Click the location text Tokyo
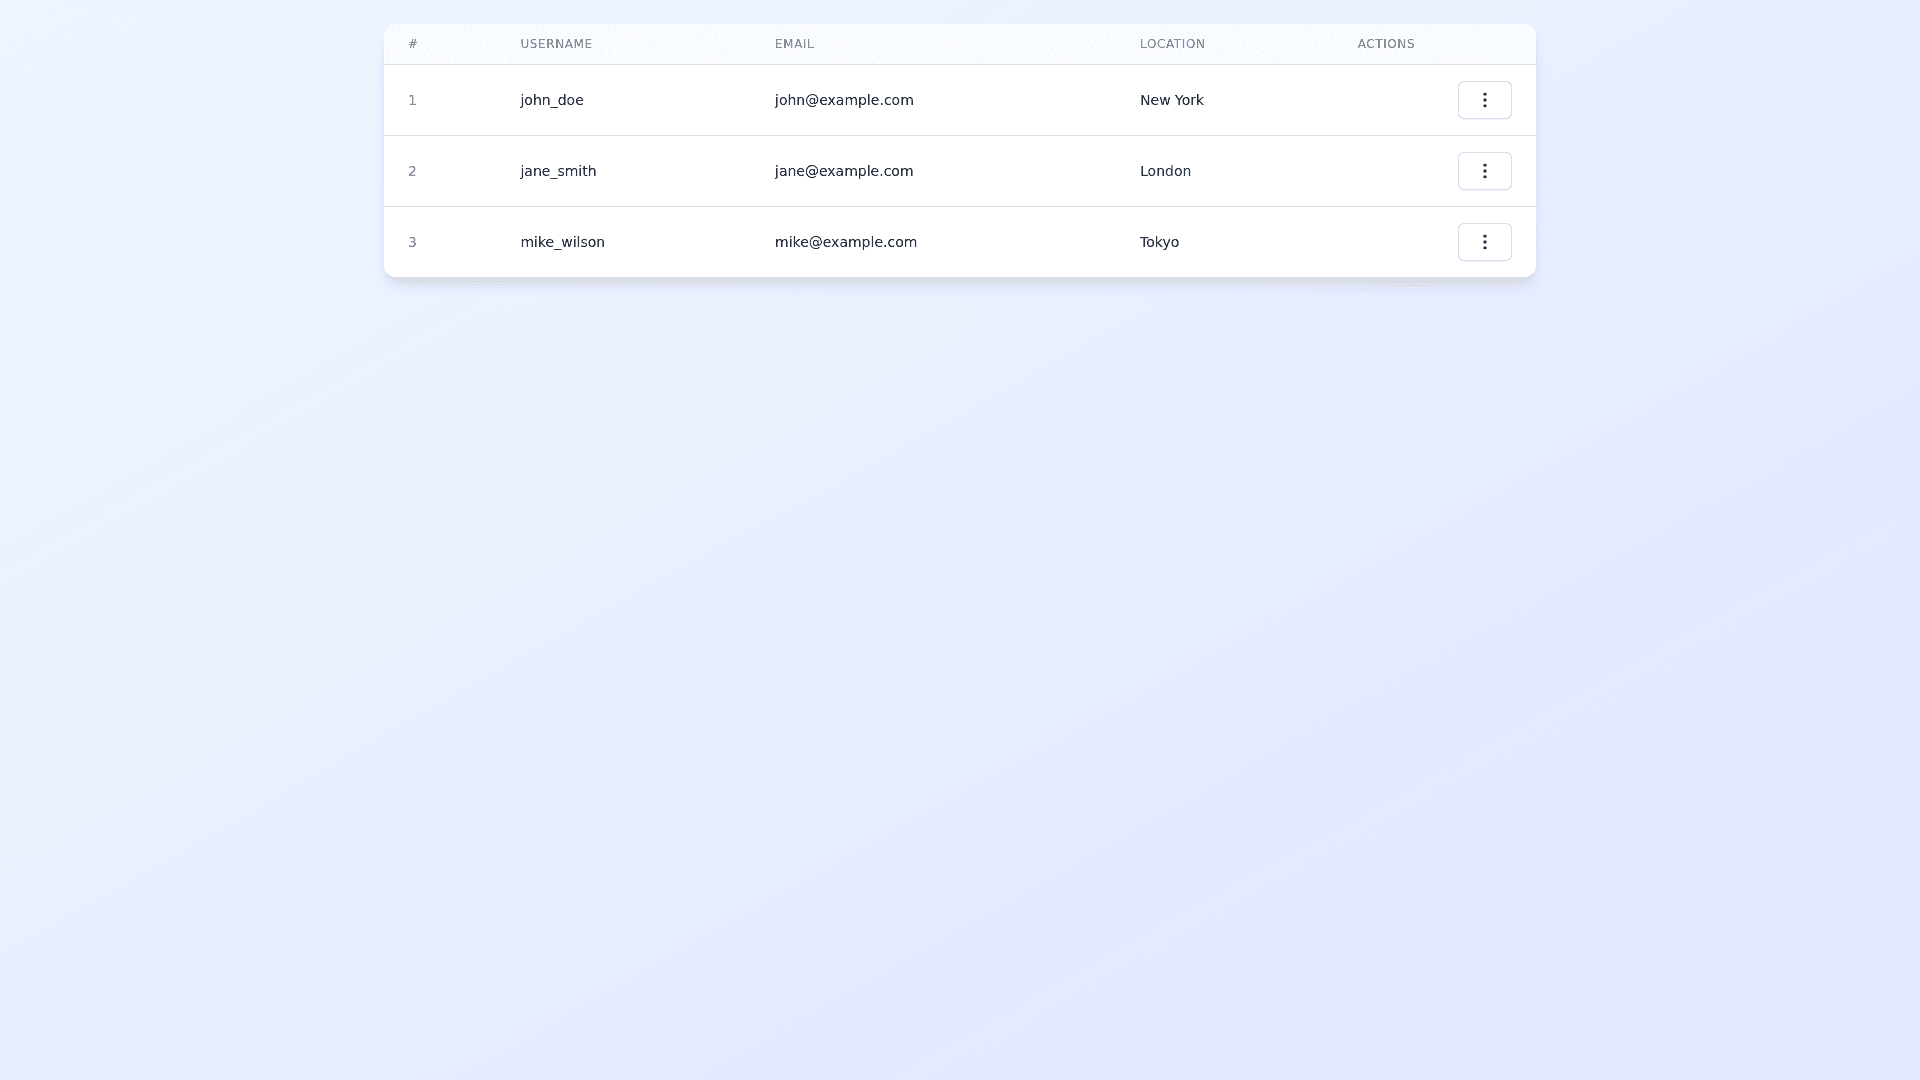The image size is (1920, 1080). tap(1159, 242)
